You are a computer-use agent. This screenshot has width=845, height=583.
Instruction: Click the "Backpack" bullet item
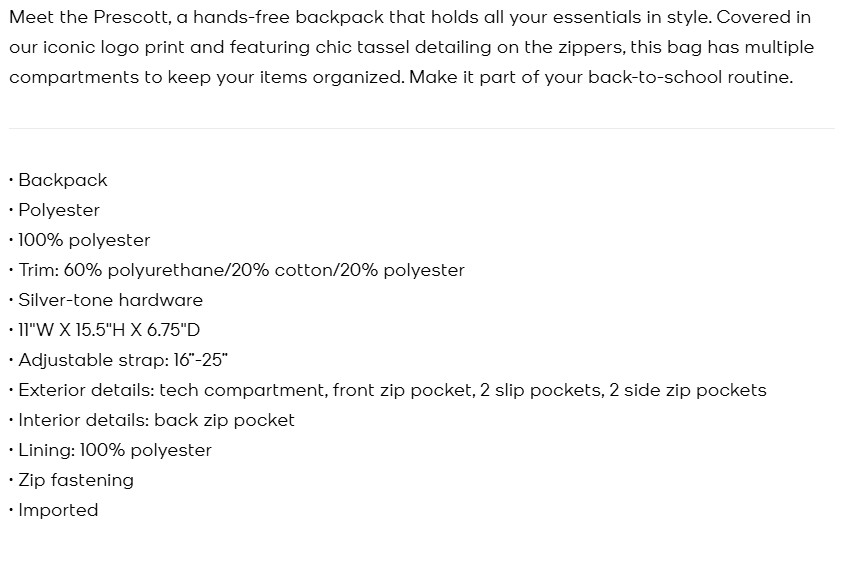pyautogui.click(x=62, y=180)
